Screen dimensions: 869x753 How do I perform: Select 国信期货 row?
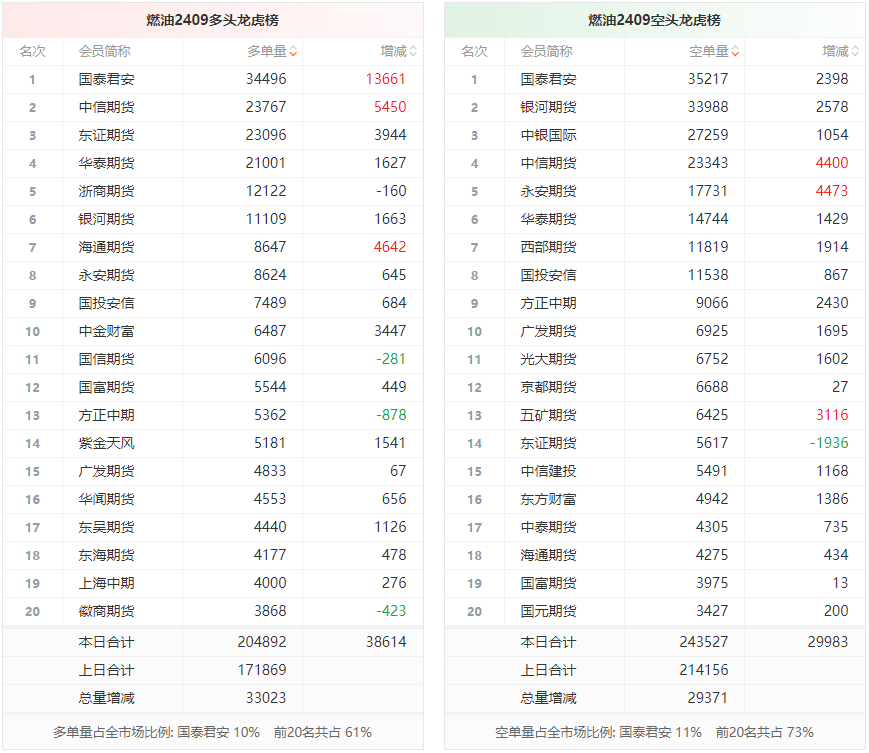(x=213, y=359)
